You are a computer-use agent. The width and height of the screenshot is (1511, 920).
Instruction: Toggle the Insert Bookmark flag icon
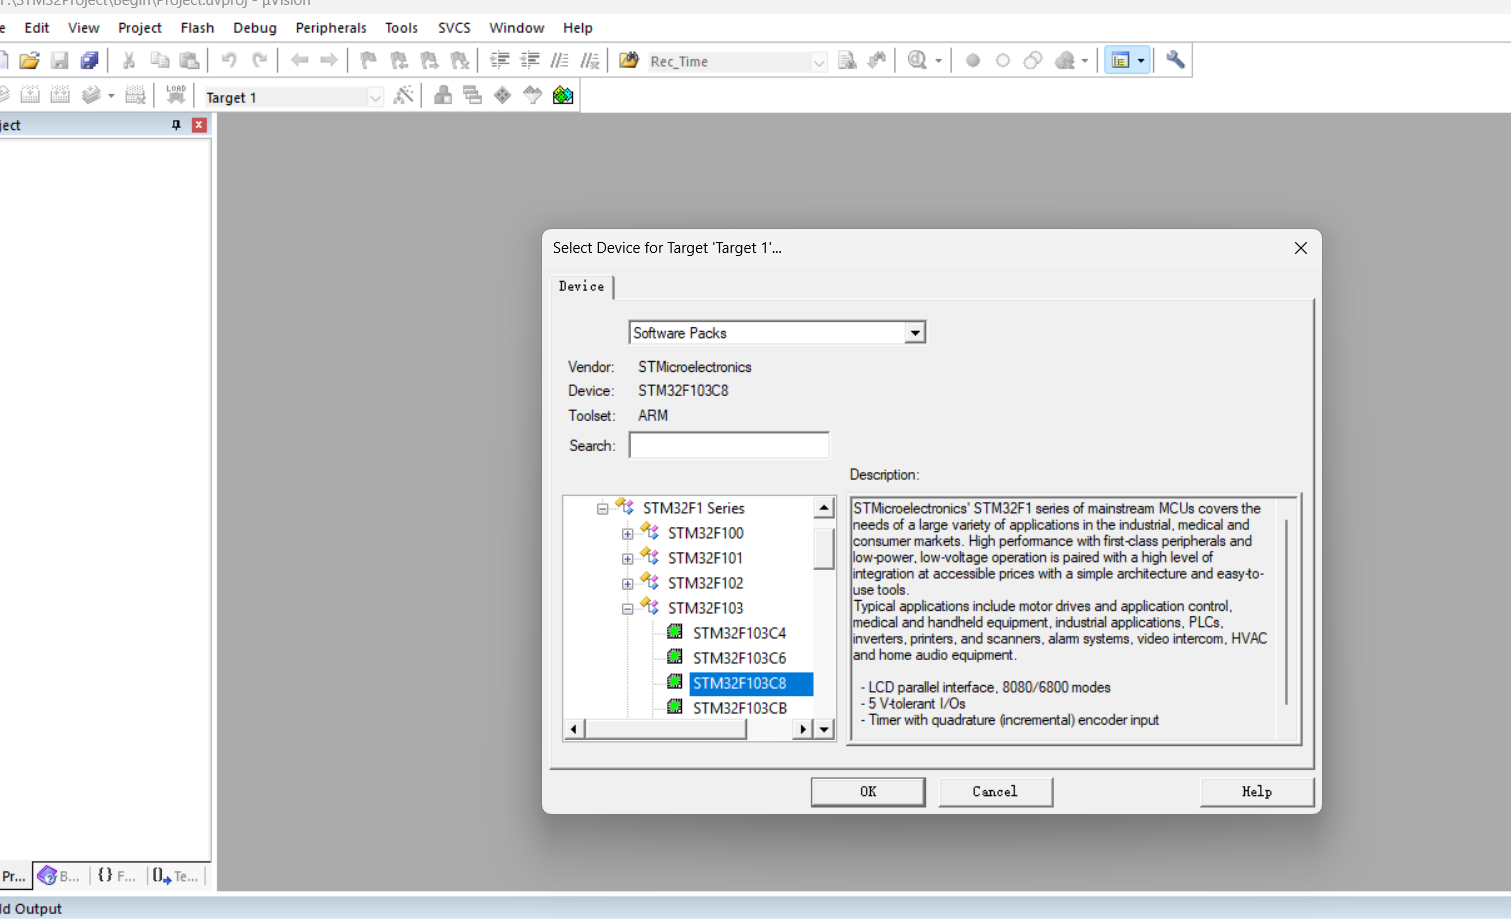pos(368,61)
